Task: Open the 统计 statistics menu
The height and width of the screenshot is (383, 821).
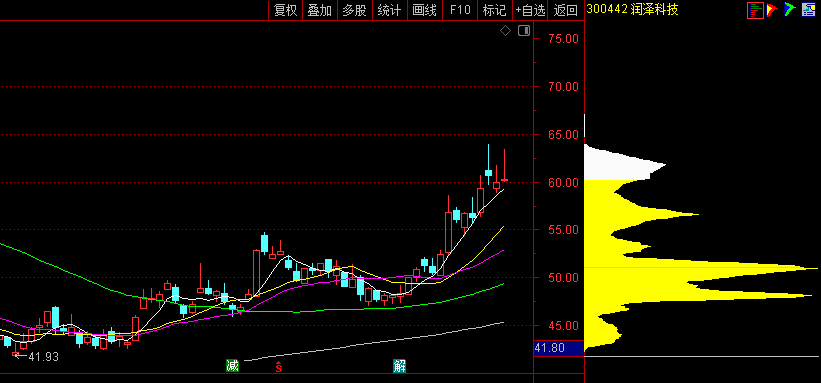Action: [389, 10]
